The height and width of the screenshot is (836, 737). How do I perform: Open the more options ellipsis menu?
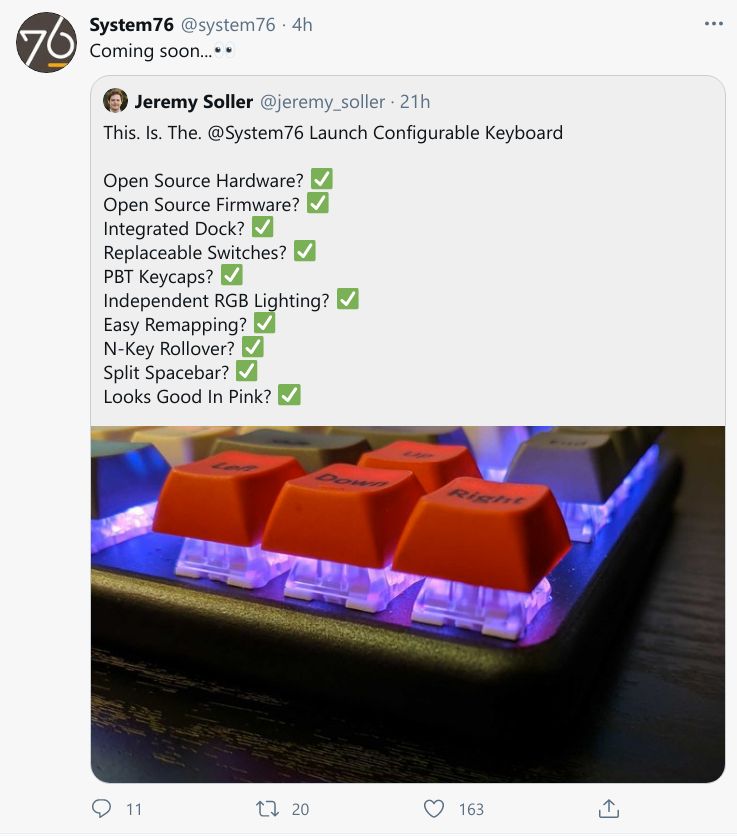pyautogui.click(x=713, y=22)
